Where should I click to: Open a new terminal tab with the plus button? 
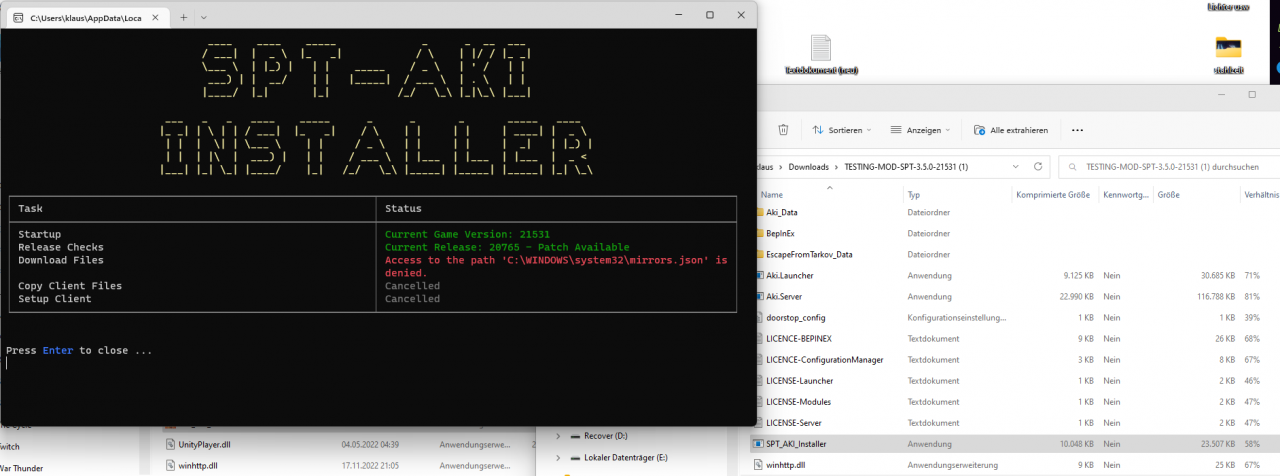183,17
